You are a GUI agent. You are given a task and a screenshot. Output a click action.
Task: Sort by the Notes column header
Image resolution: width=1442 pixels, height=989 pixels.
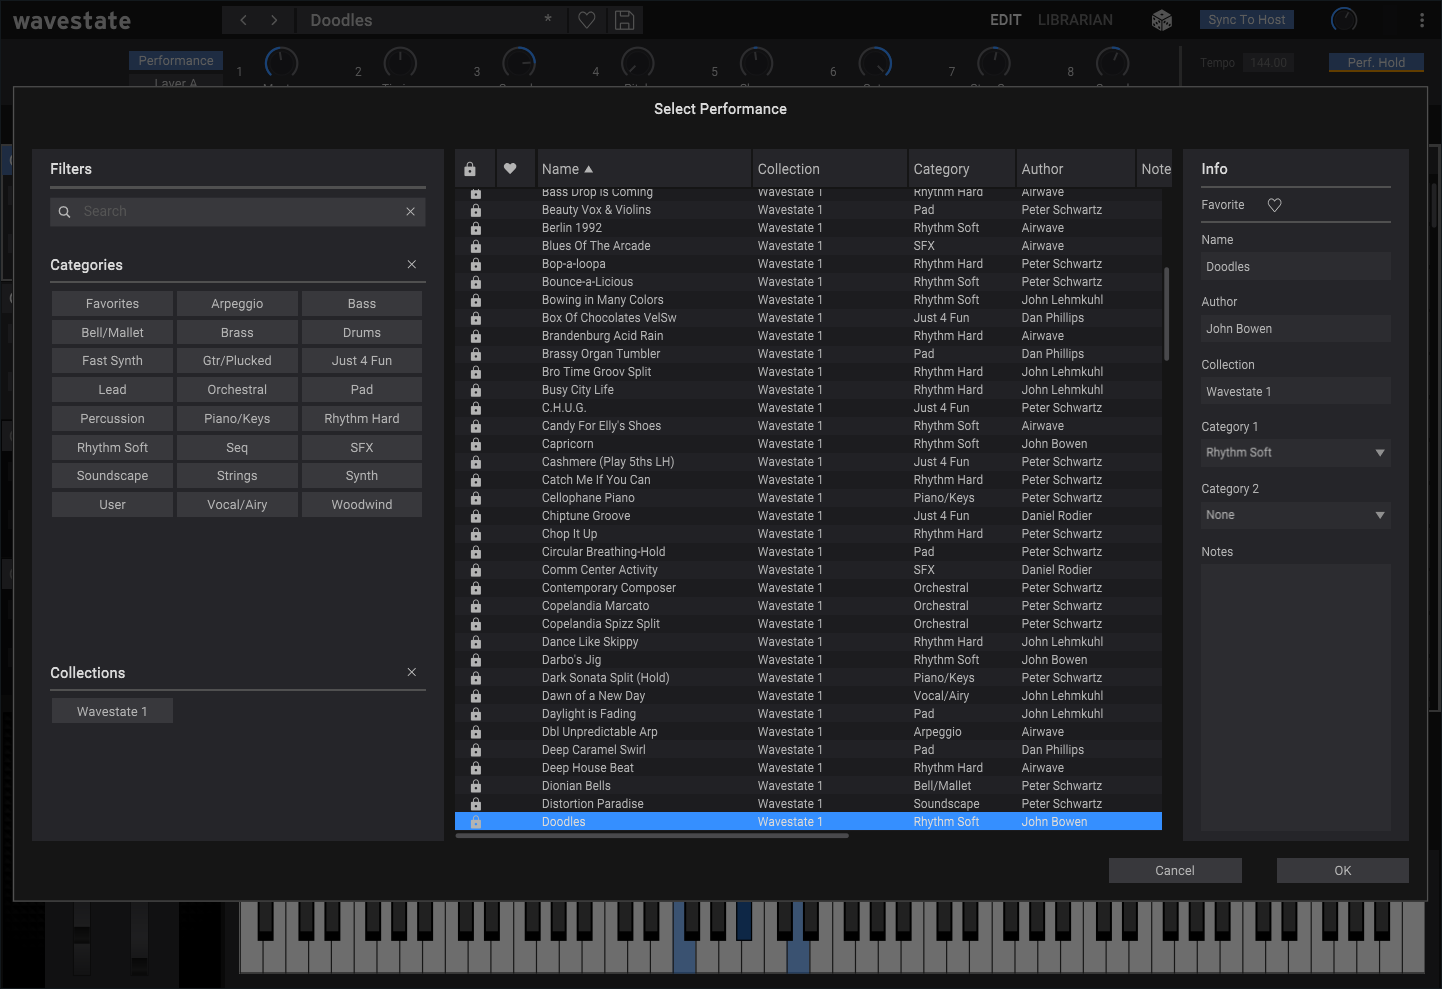(1156, 169)
